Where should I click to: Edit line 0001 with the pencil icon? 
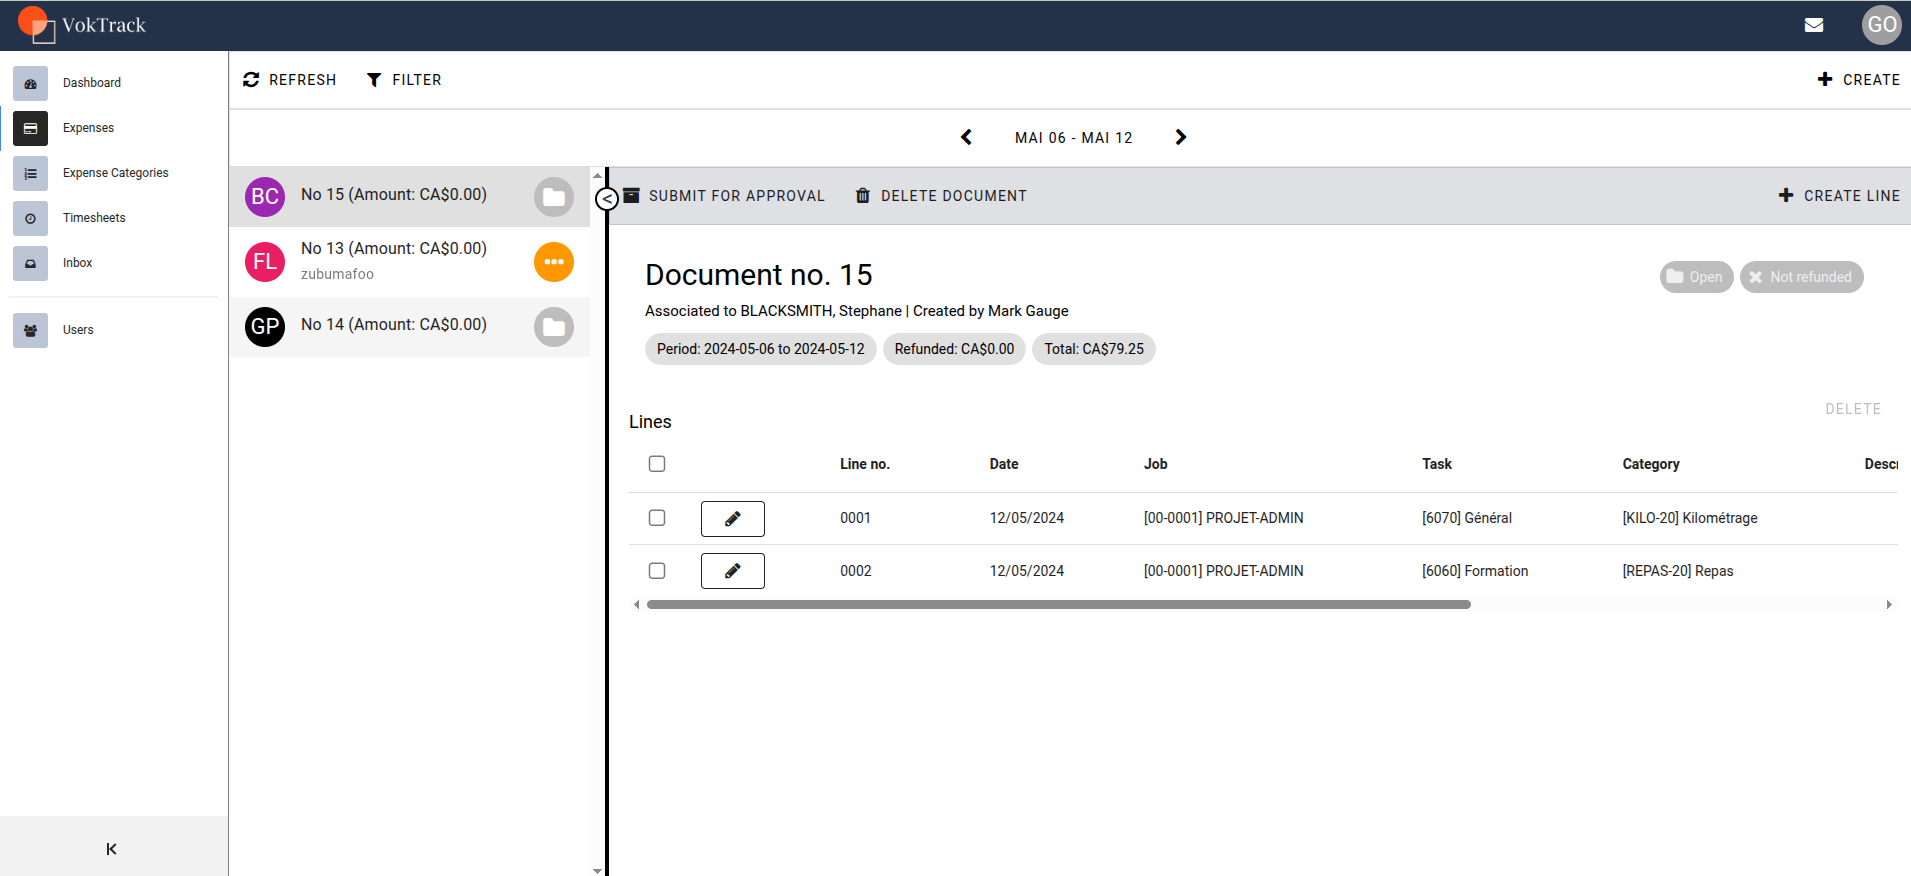tap(733, 519)
